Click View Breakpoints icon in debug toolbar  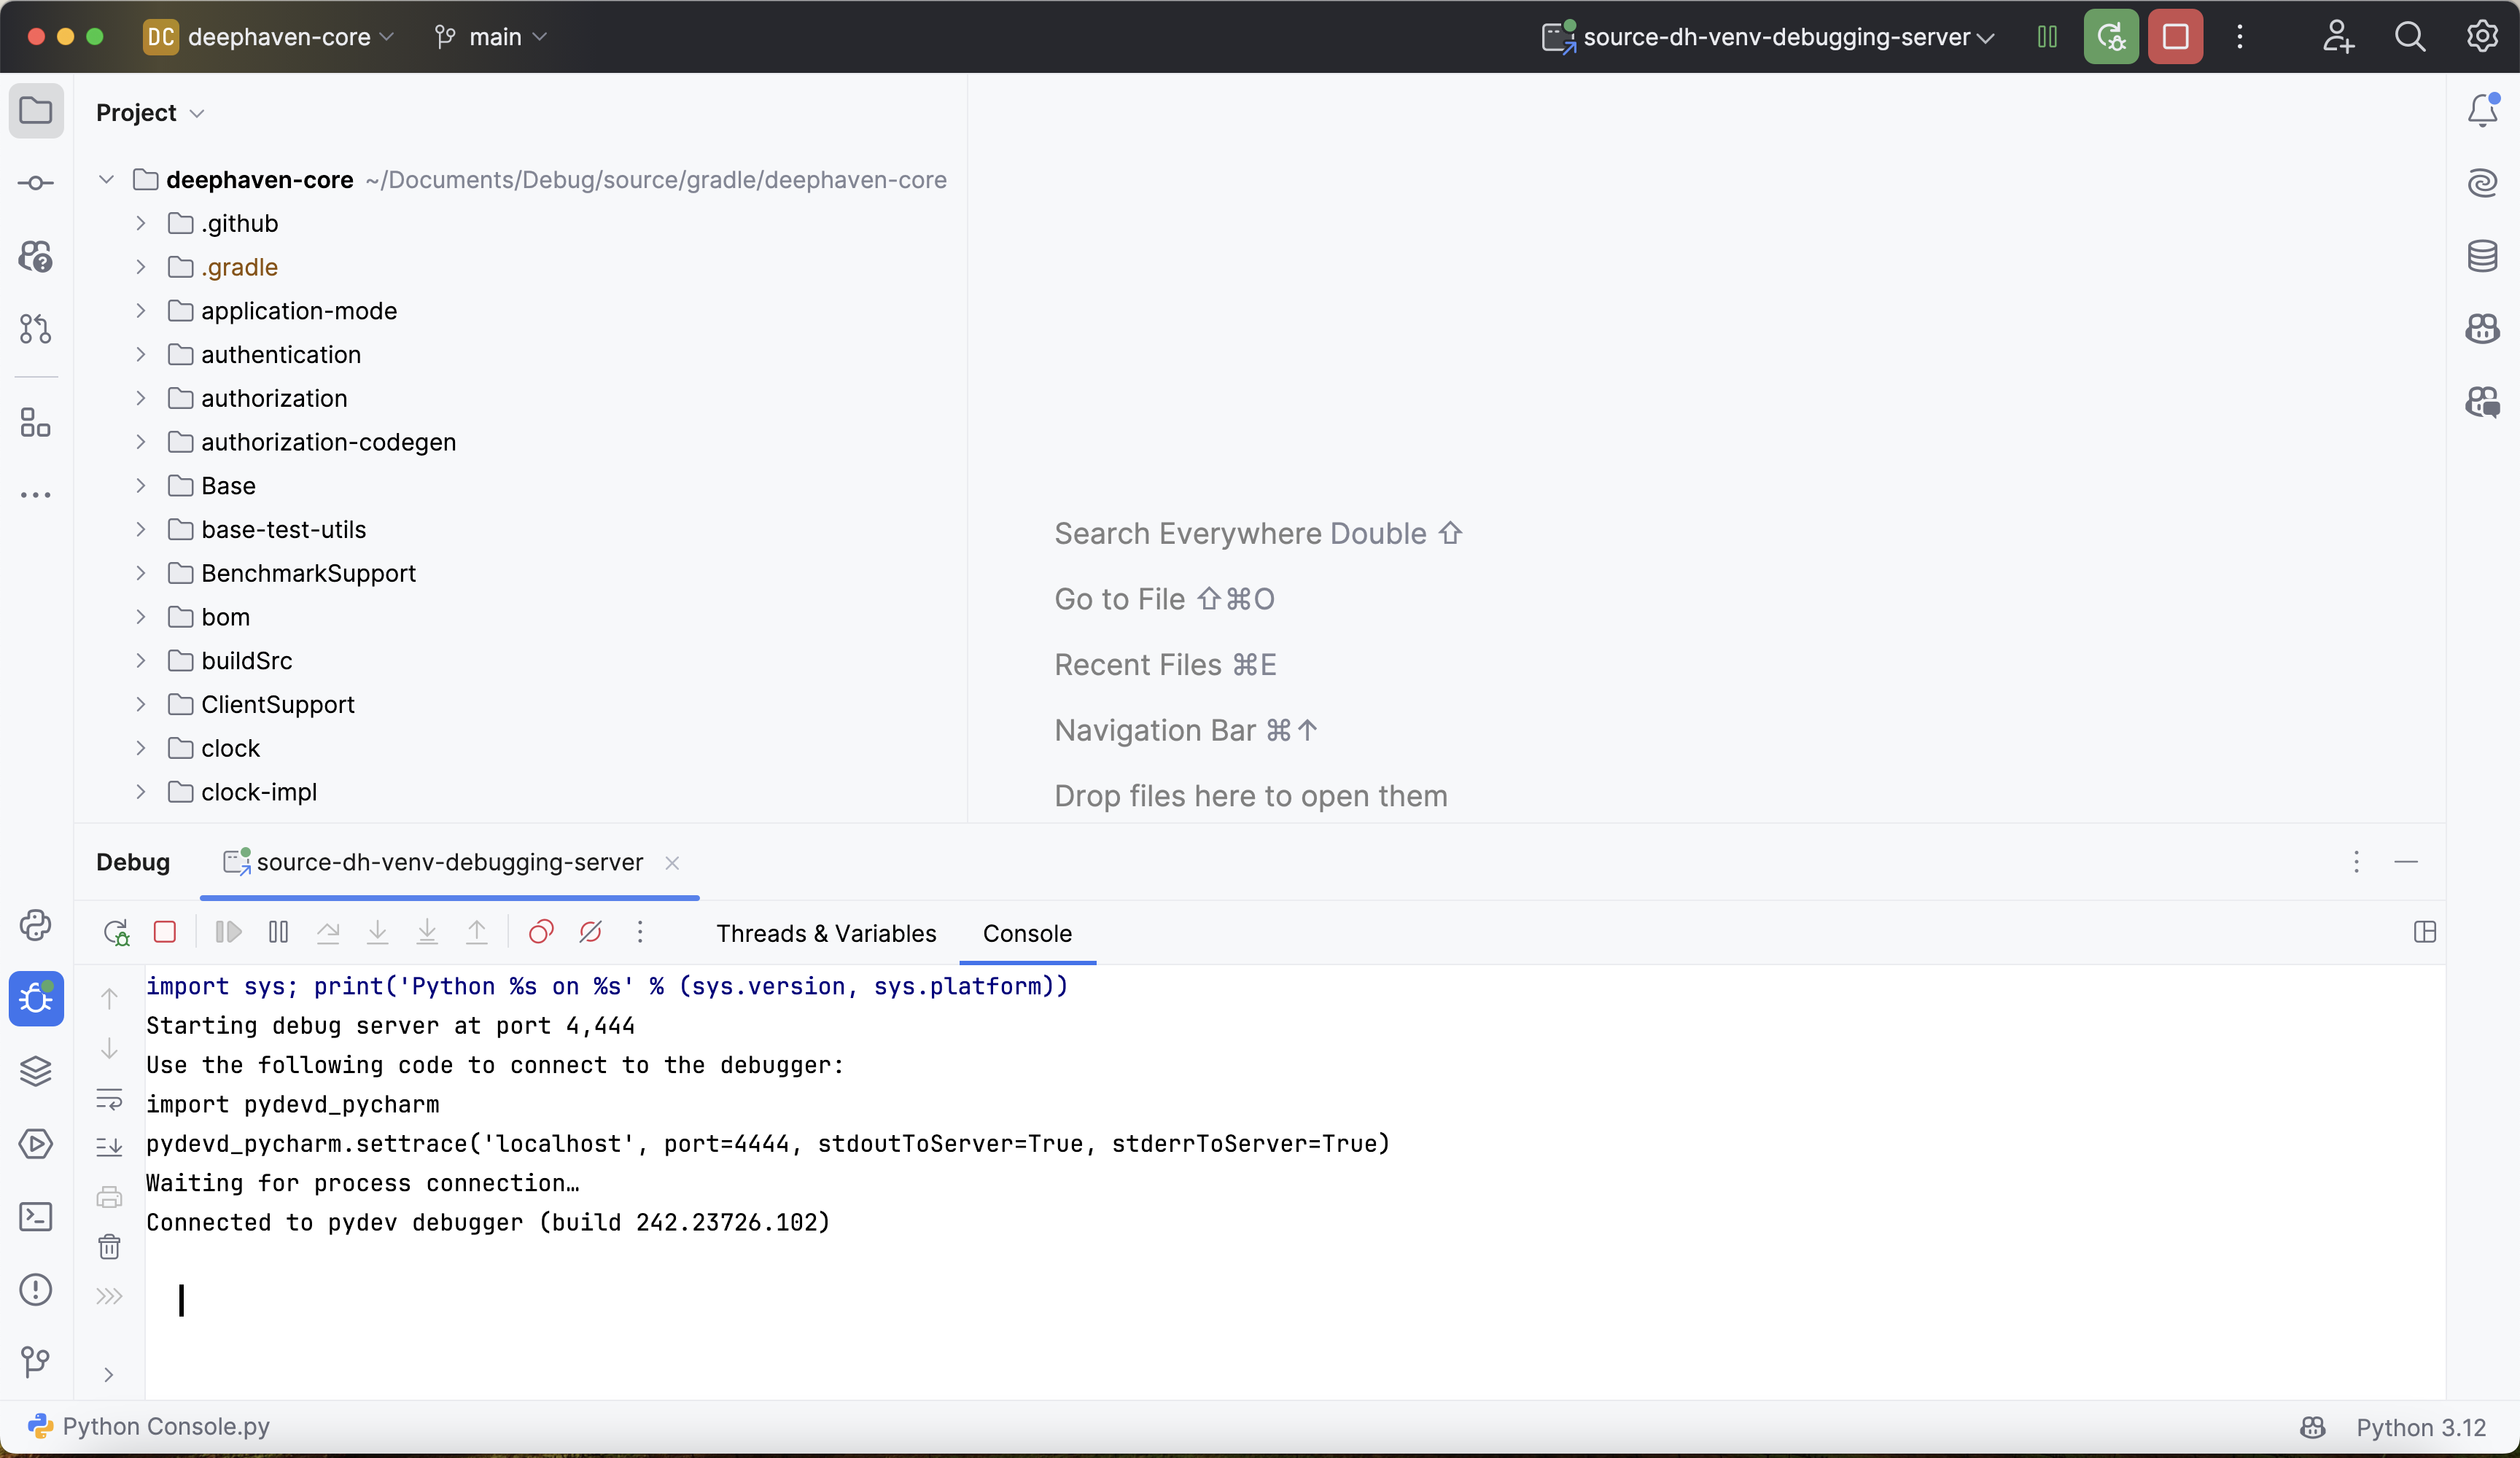coord(541,933)
